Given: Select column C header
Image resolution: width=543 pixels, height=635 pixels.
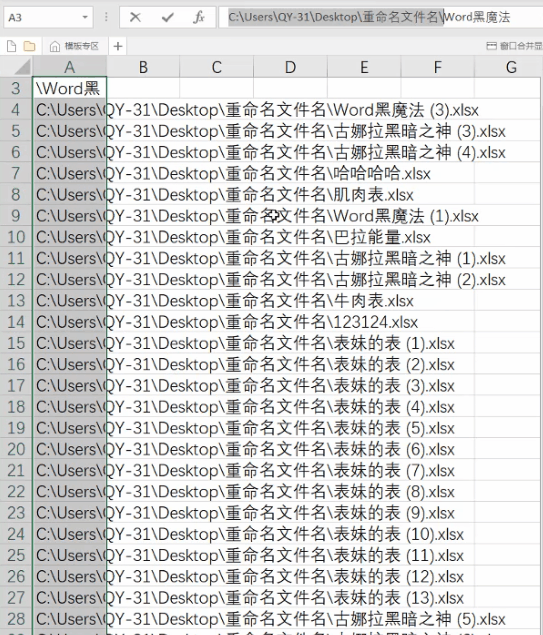Looking at the screenshot, I should coord(217,67).
